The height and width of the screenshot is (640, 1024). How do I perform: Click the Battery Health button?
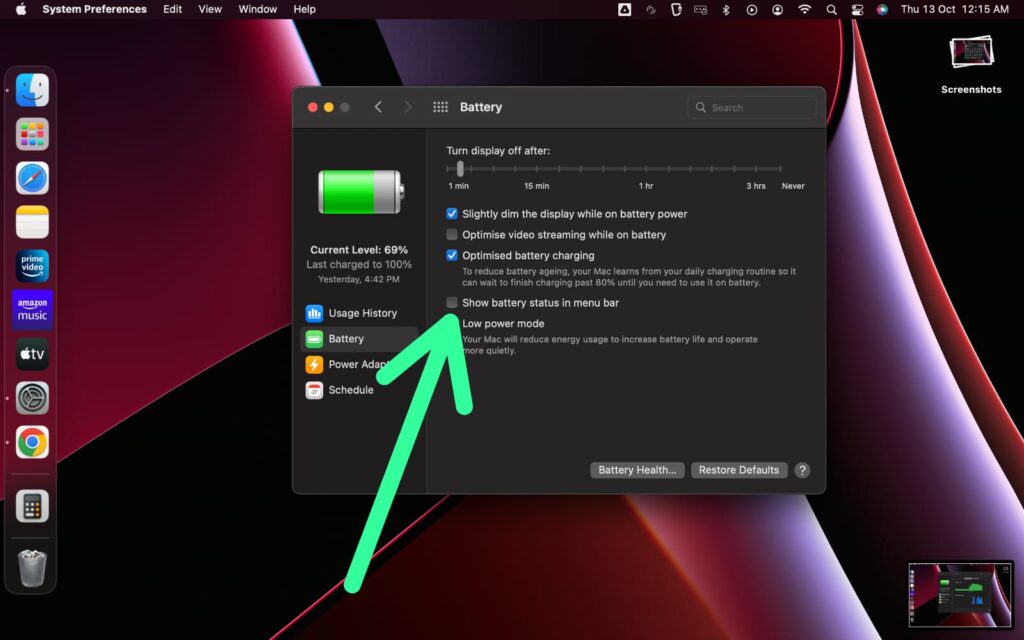[x=637, y=469]
